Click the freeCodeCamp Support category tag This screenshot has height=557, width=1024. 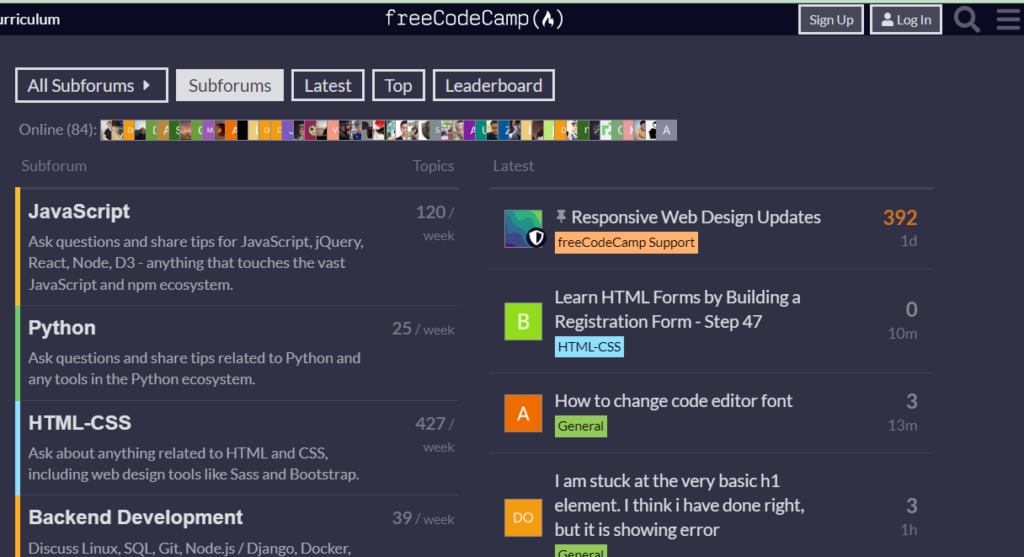click(x=626, y=242)
